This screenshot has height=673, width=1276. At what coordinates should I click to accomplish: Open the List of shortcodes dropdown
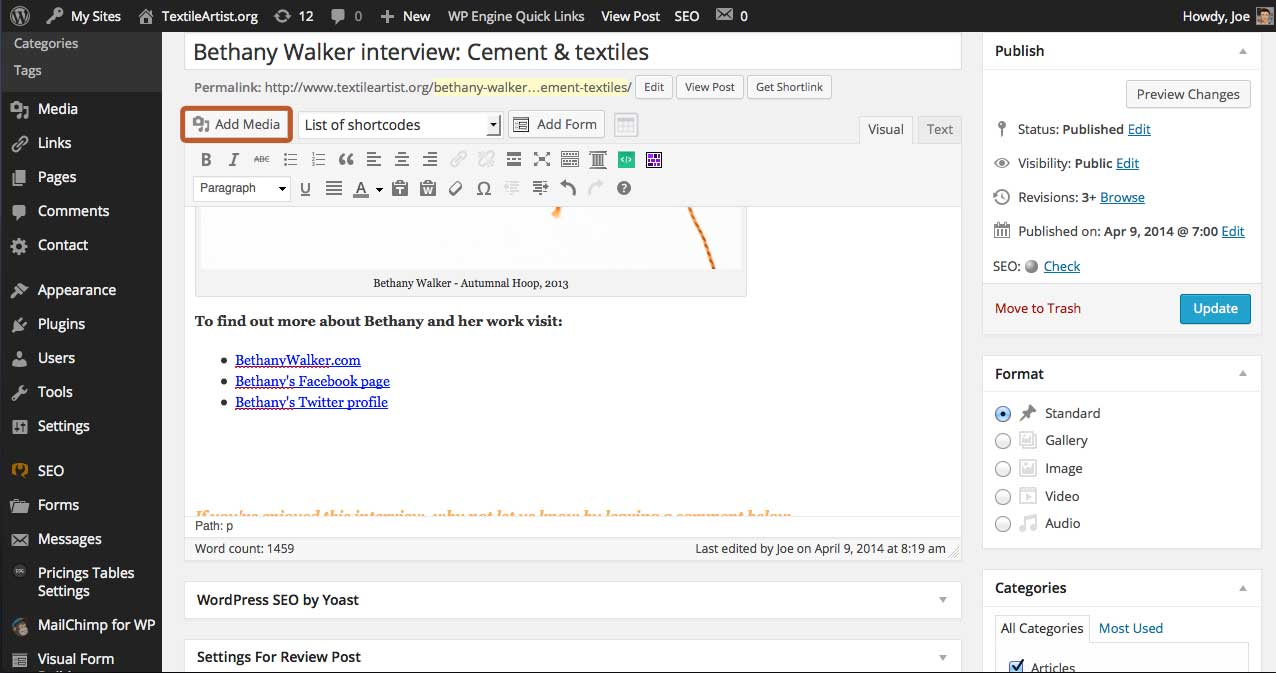[399, 125]
